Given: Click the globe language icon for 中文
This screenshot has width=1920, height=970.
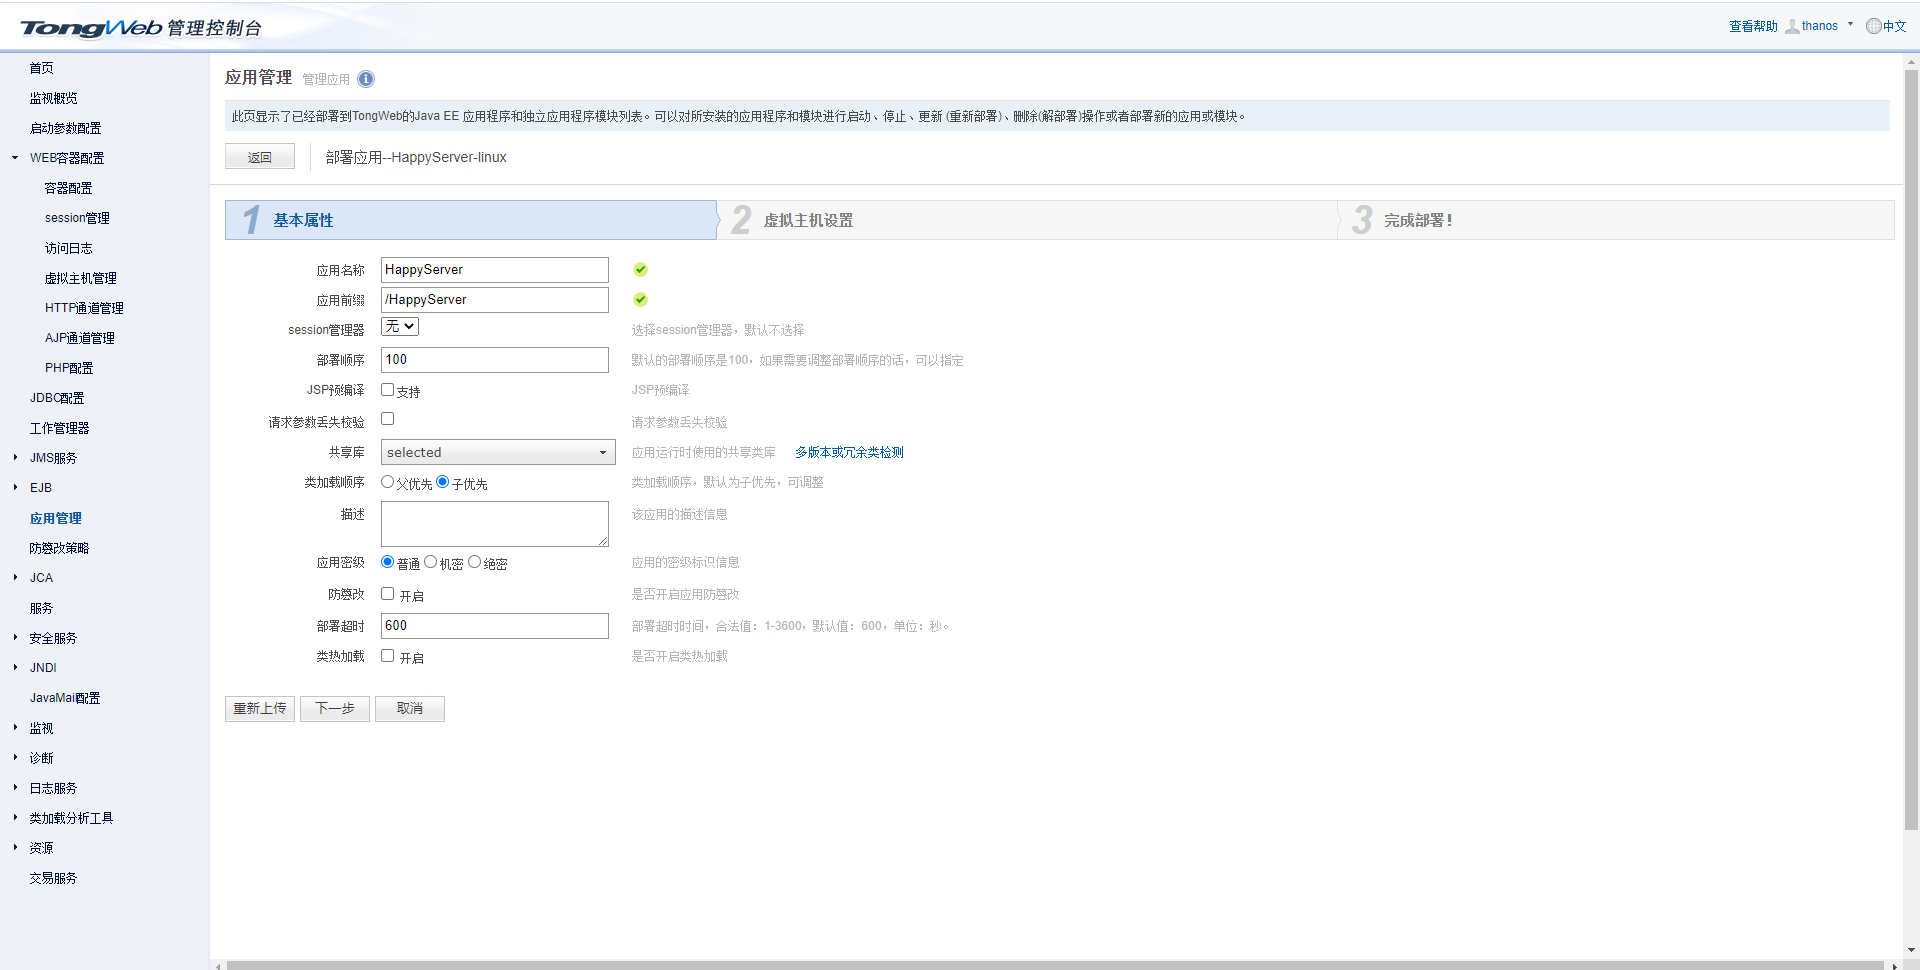Looking at the screenshot, I should [x=1873, y=26].
